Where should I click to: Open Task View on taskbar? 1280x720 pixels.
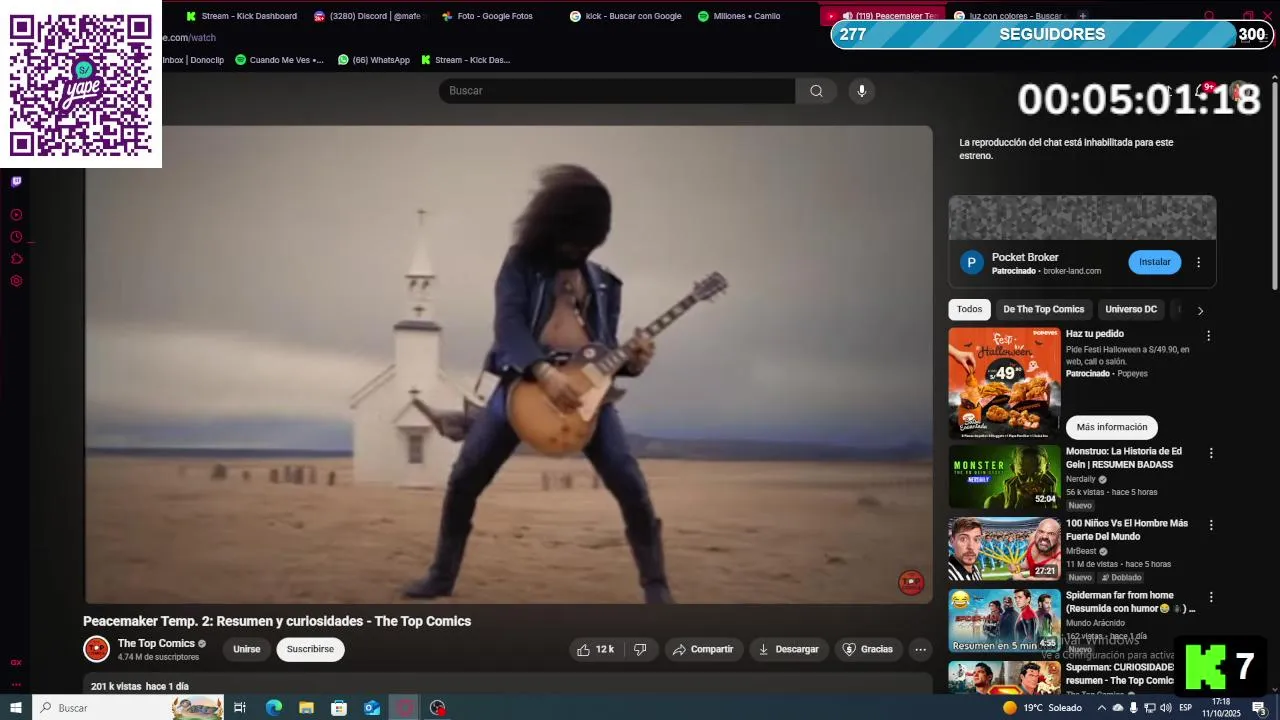(240, 708)
